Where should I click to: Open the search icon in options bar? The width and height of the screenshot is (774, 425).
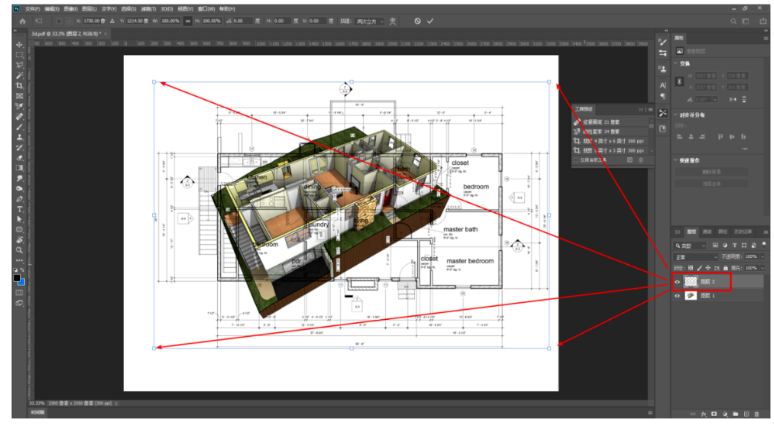click(734, 21)
